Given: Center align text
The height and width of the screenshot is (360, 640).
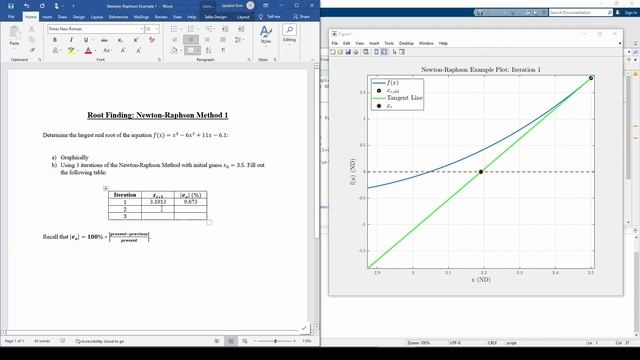Looking at the screenshot, I should 191,40.
